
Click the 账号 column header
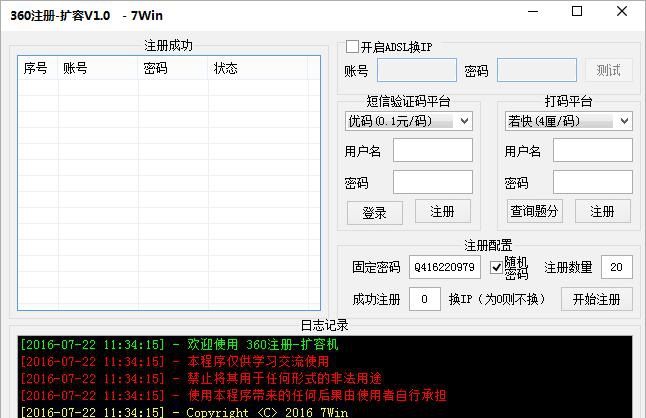pyautogui.click(x=97, y=68)
